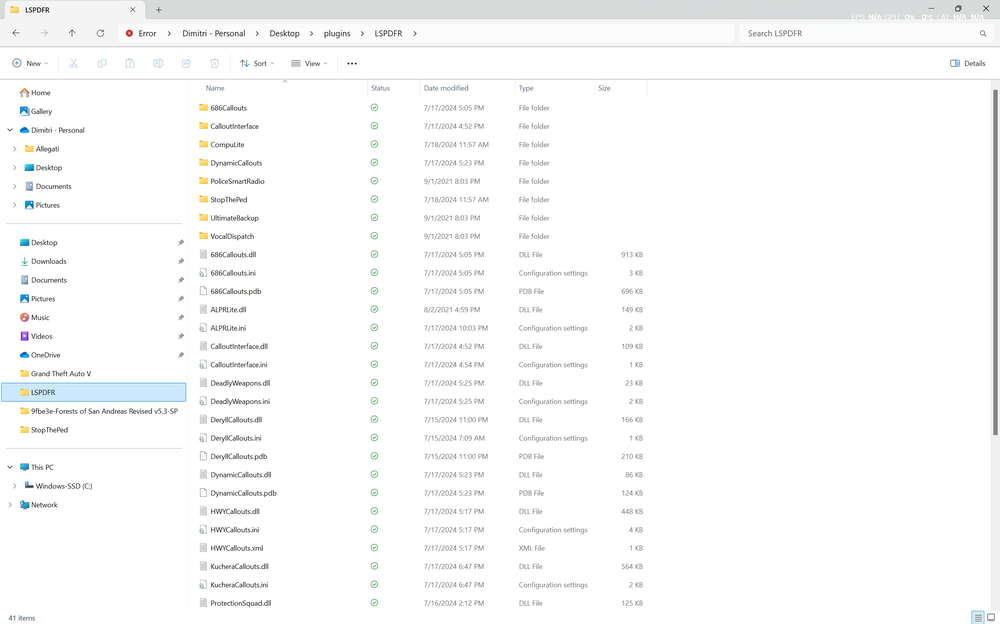
Task: Click the See more ellipsis menu
Action: 352,62
